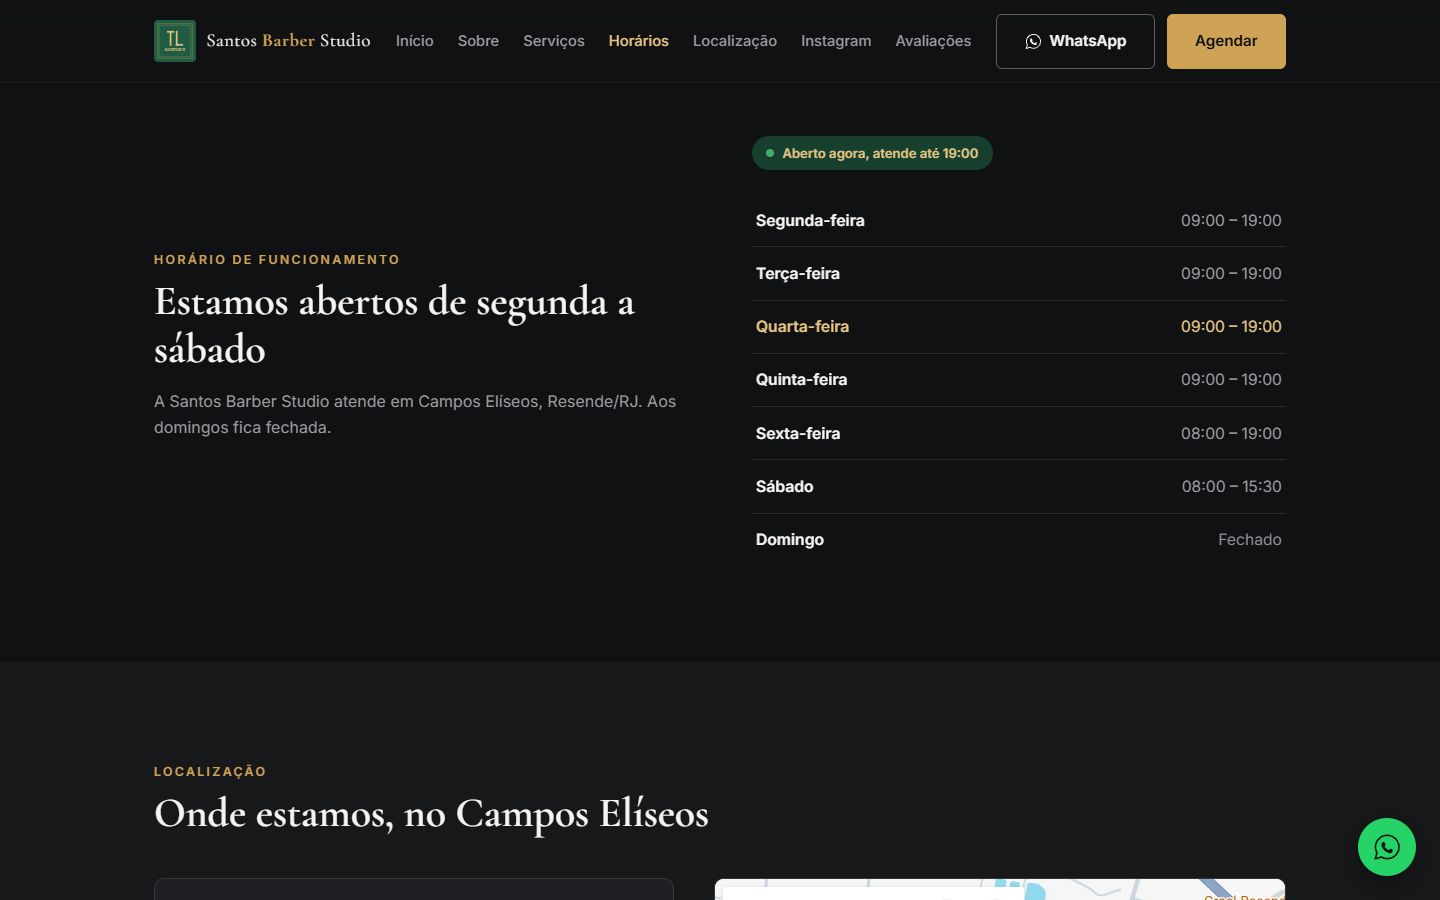The image size is (1440, 900).
Task: Click the Domingo day label
Action: click(x=789, y=539)
